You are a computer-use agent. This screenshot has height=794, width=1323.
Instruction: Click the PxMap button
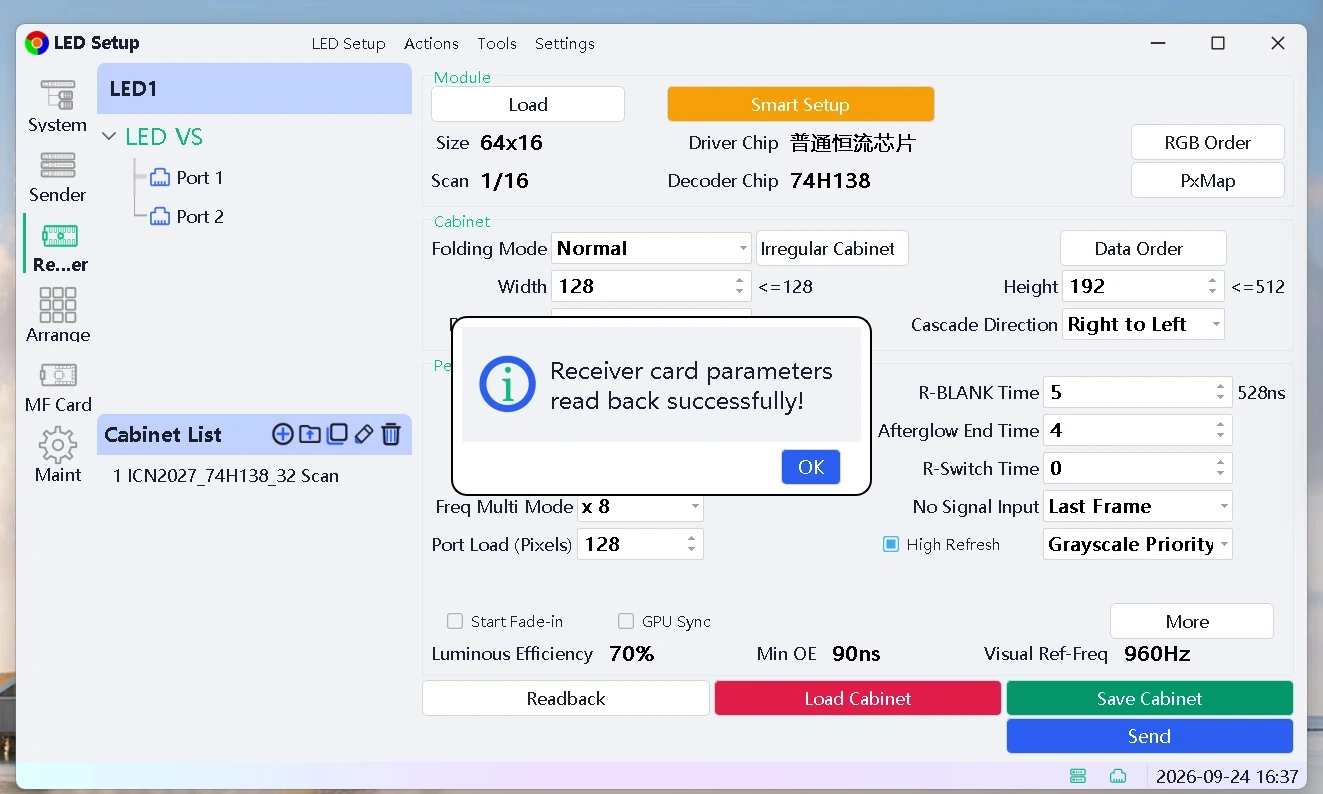1208,181
